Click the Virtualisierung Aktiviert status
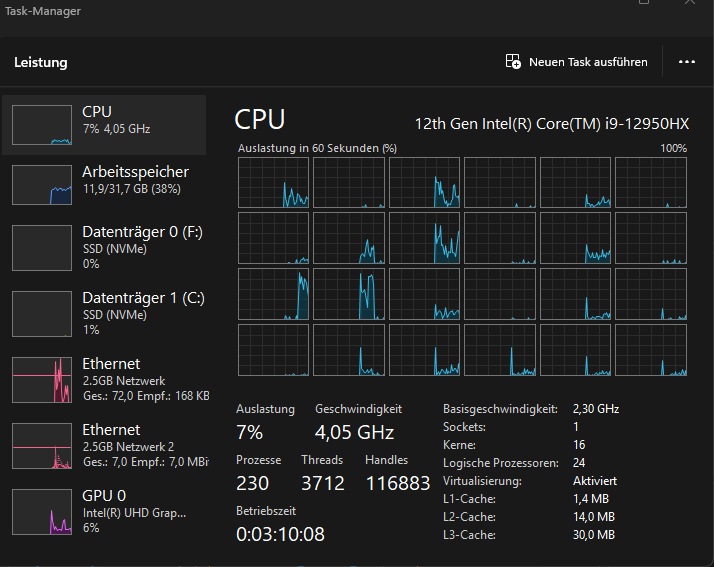Image resolution: width=714 pixels, height=567 pixels. pos(595,481)
